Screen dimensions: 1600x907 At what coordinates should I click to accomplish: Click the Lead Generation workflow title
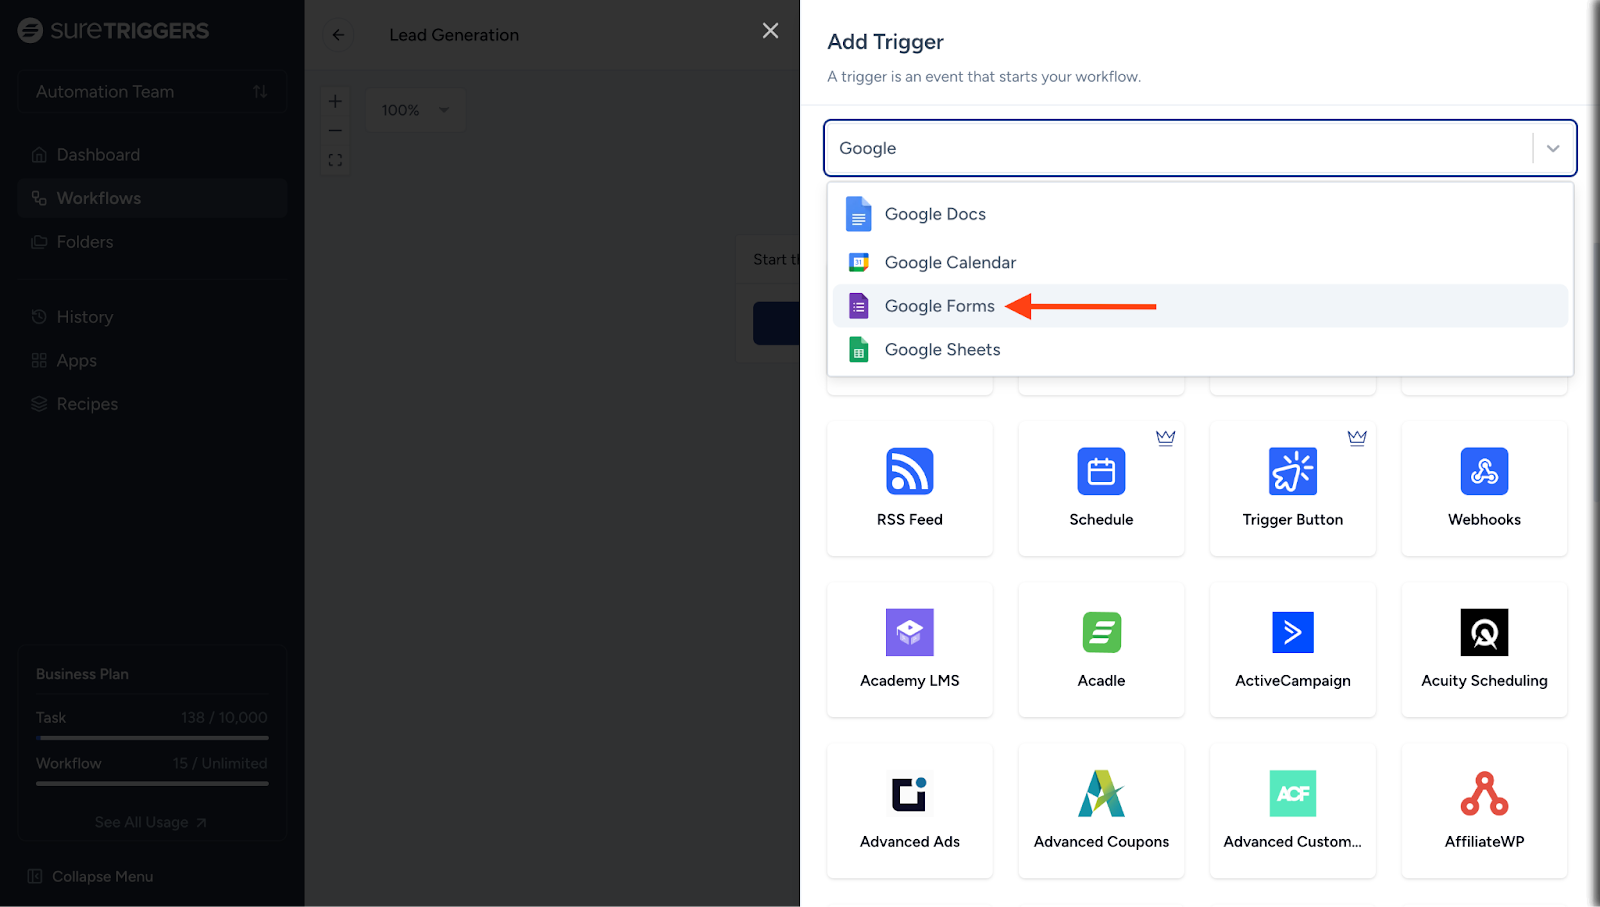454,35
